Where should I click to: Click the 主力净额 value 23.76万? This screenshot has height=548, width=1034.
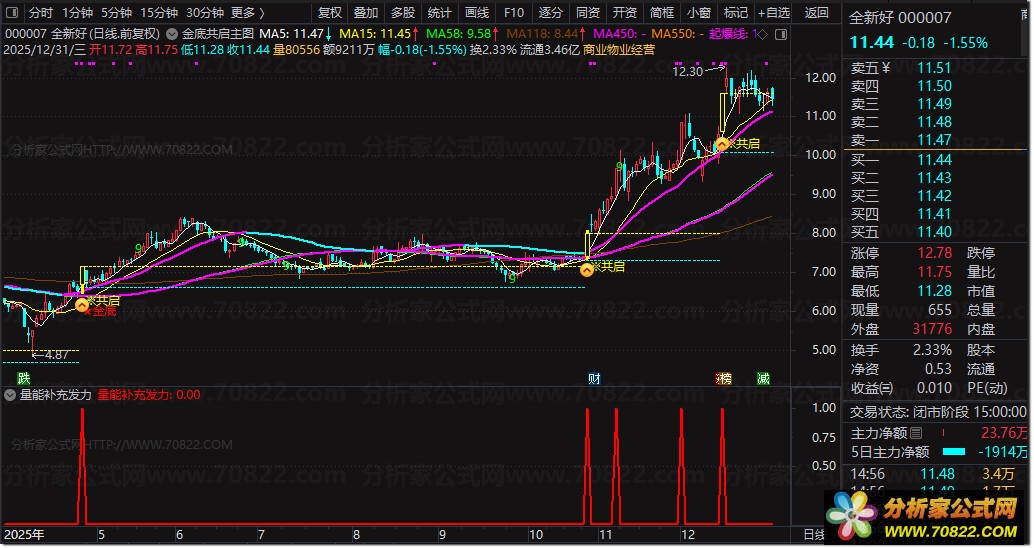(1004, 433)
